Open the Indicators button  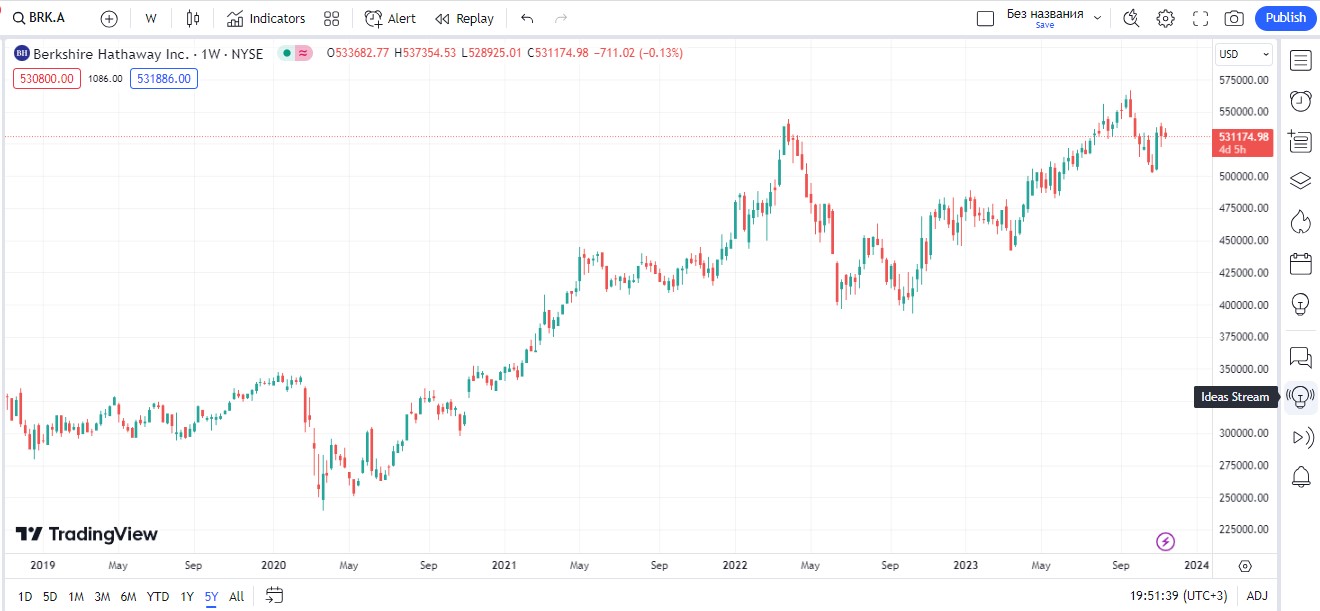pyautogui.click(x=266, y=18)
